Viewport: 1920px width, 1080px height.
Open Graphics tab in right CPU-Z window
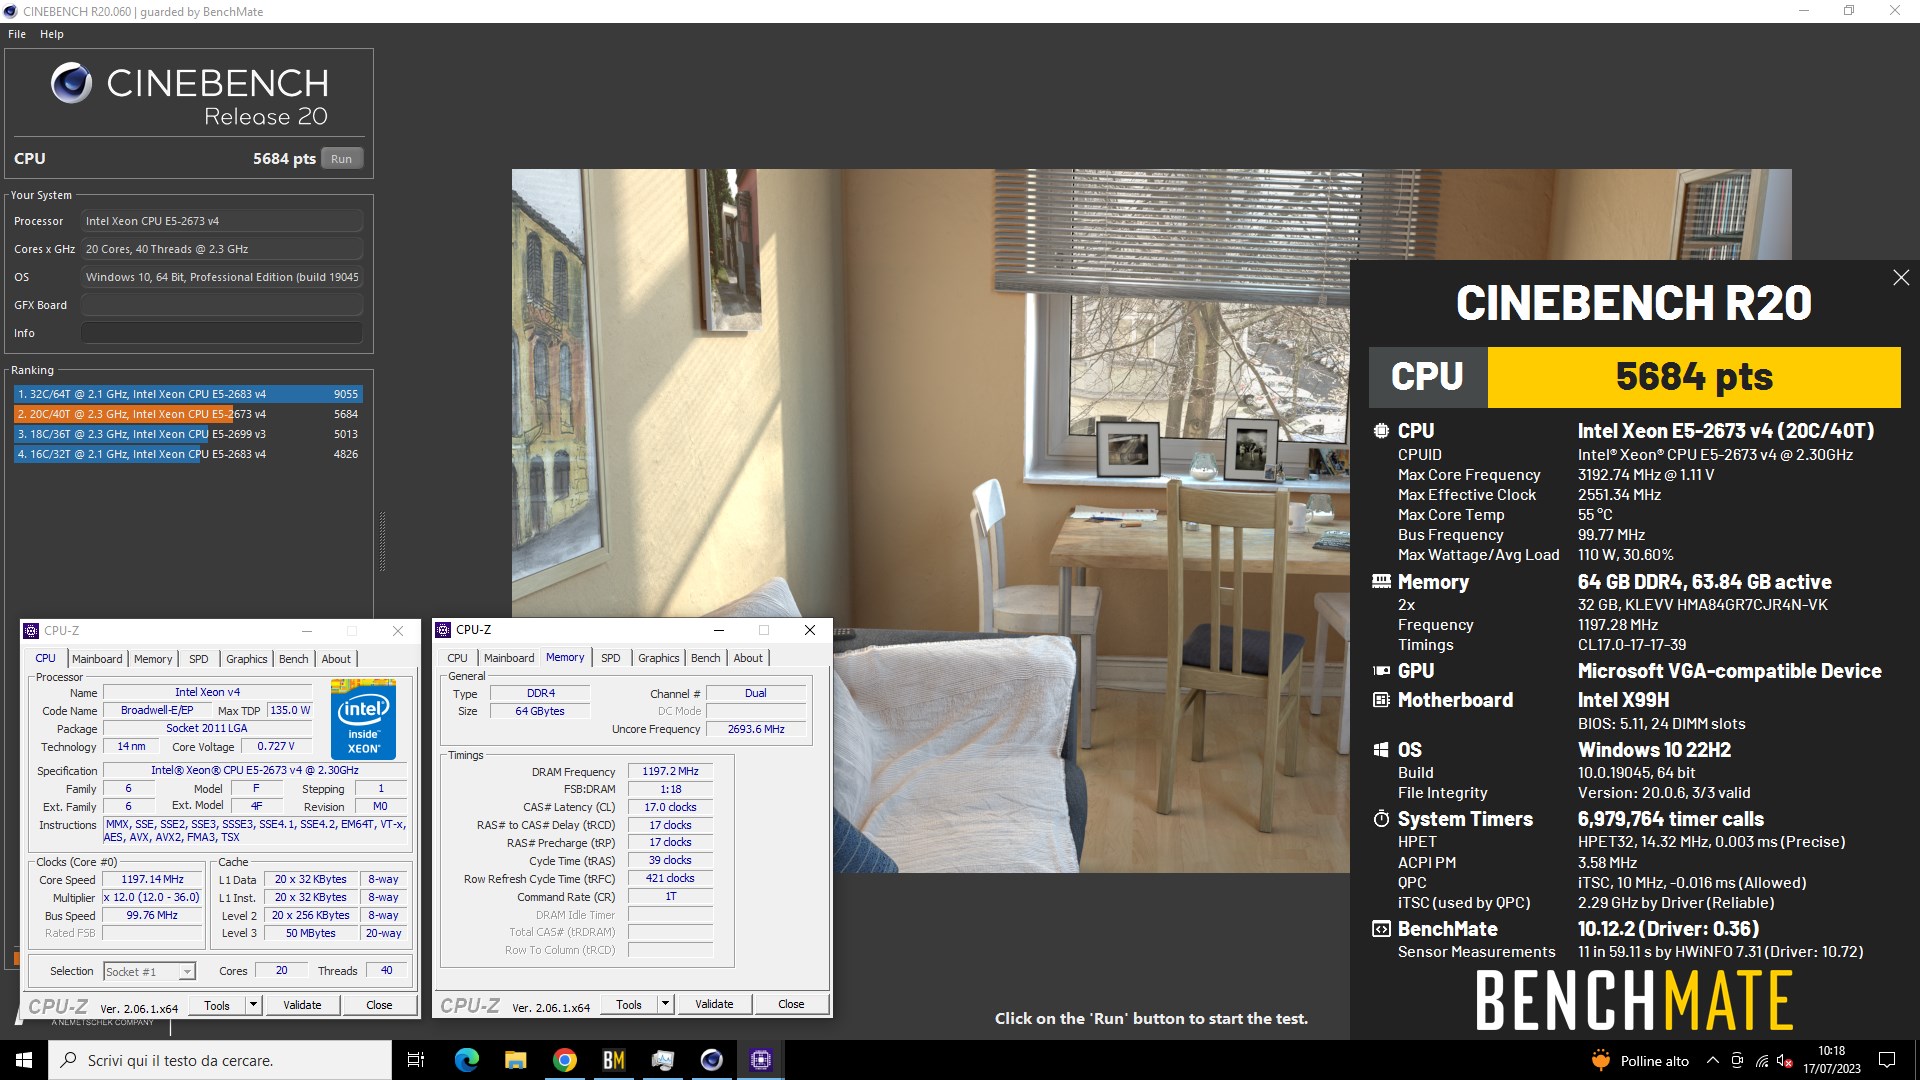tap(658, 658)
